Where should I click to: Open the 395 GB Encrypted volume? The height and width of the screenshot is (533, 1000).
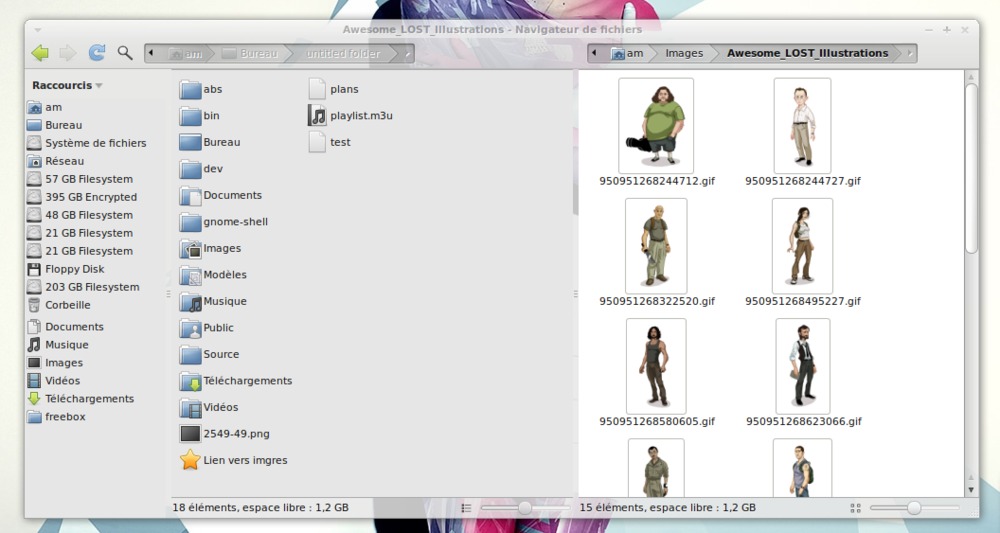click(x=82, y=197)
